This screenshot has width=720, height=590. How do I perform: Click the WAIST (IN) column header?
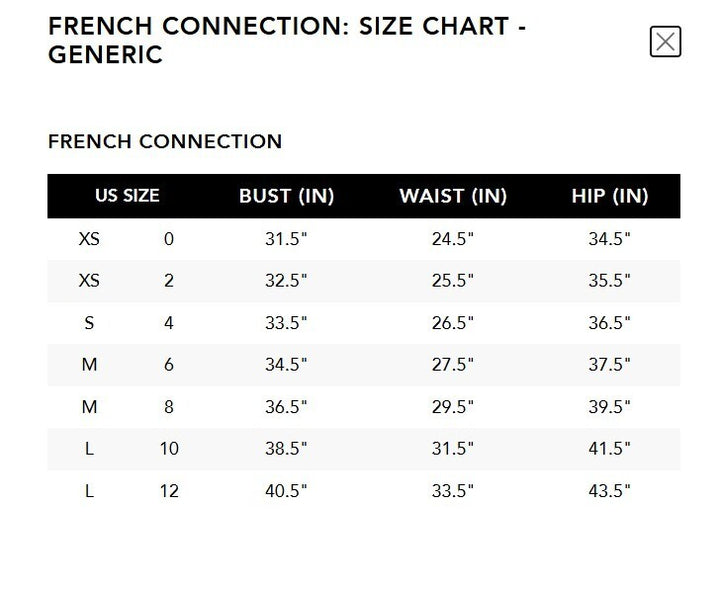[453, 196]
